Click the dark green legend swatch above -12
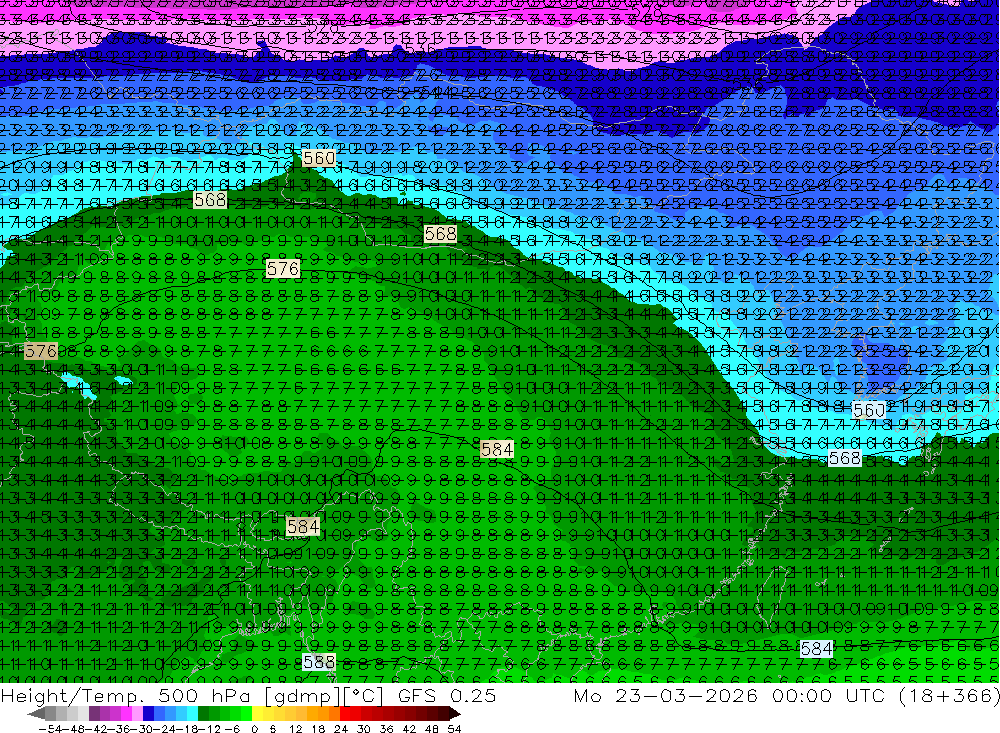The width and height of the screenshot is (1000, 733). click(x=203, y=714)
